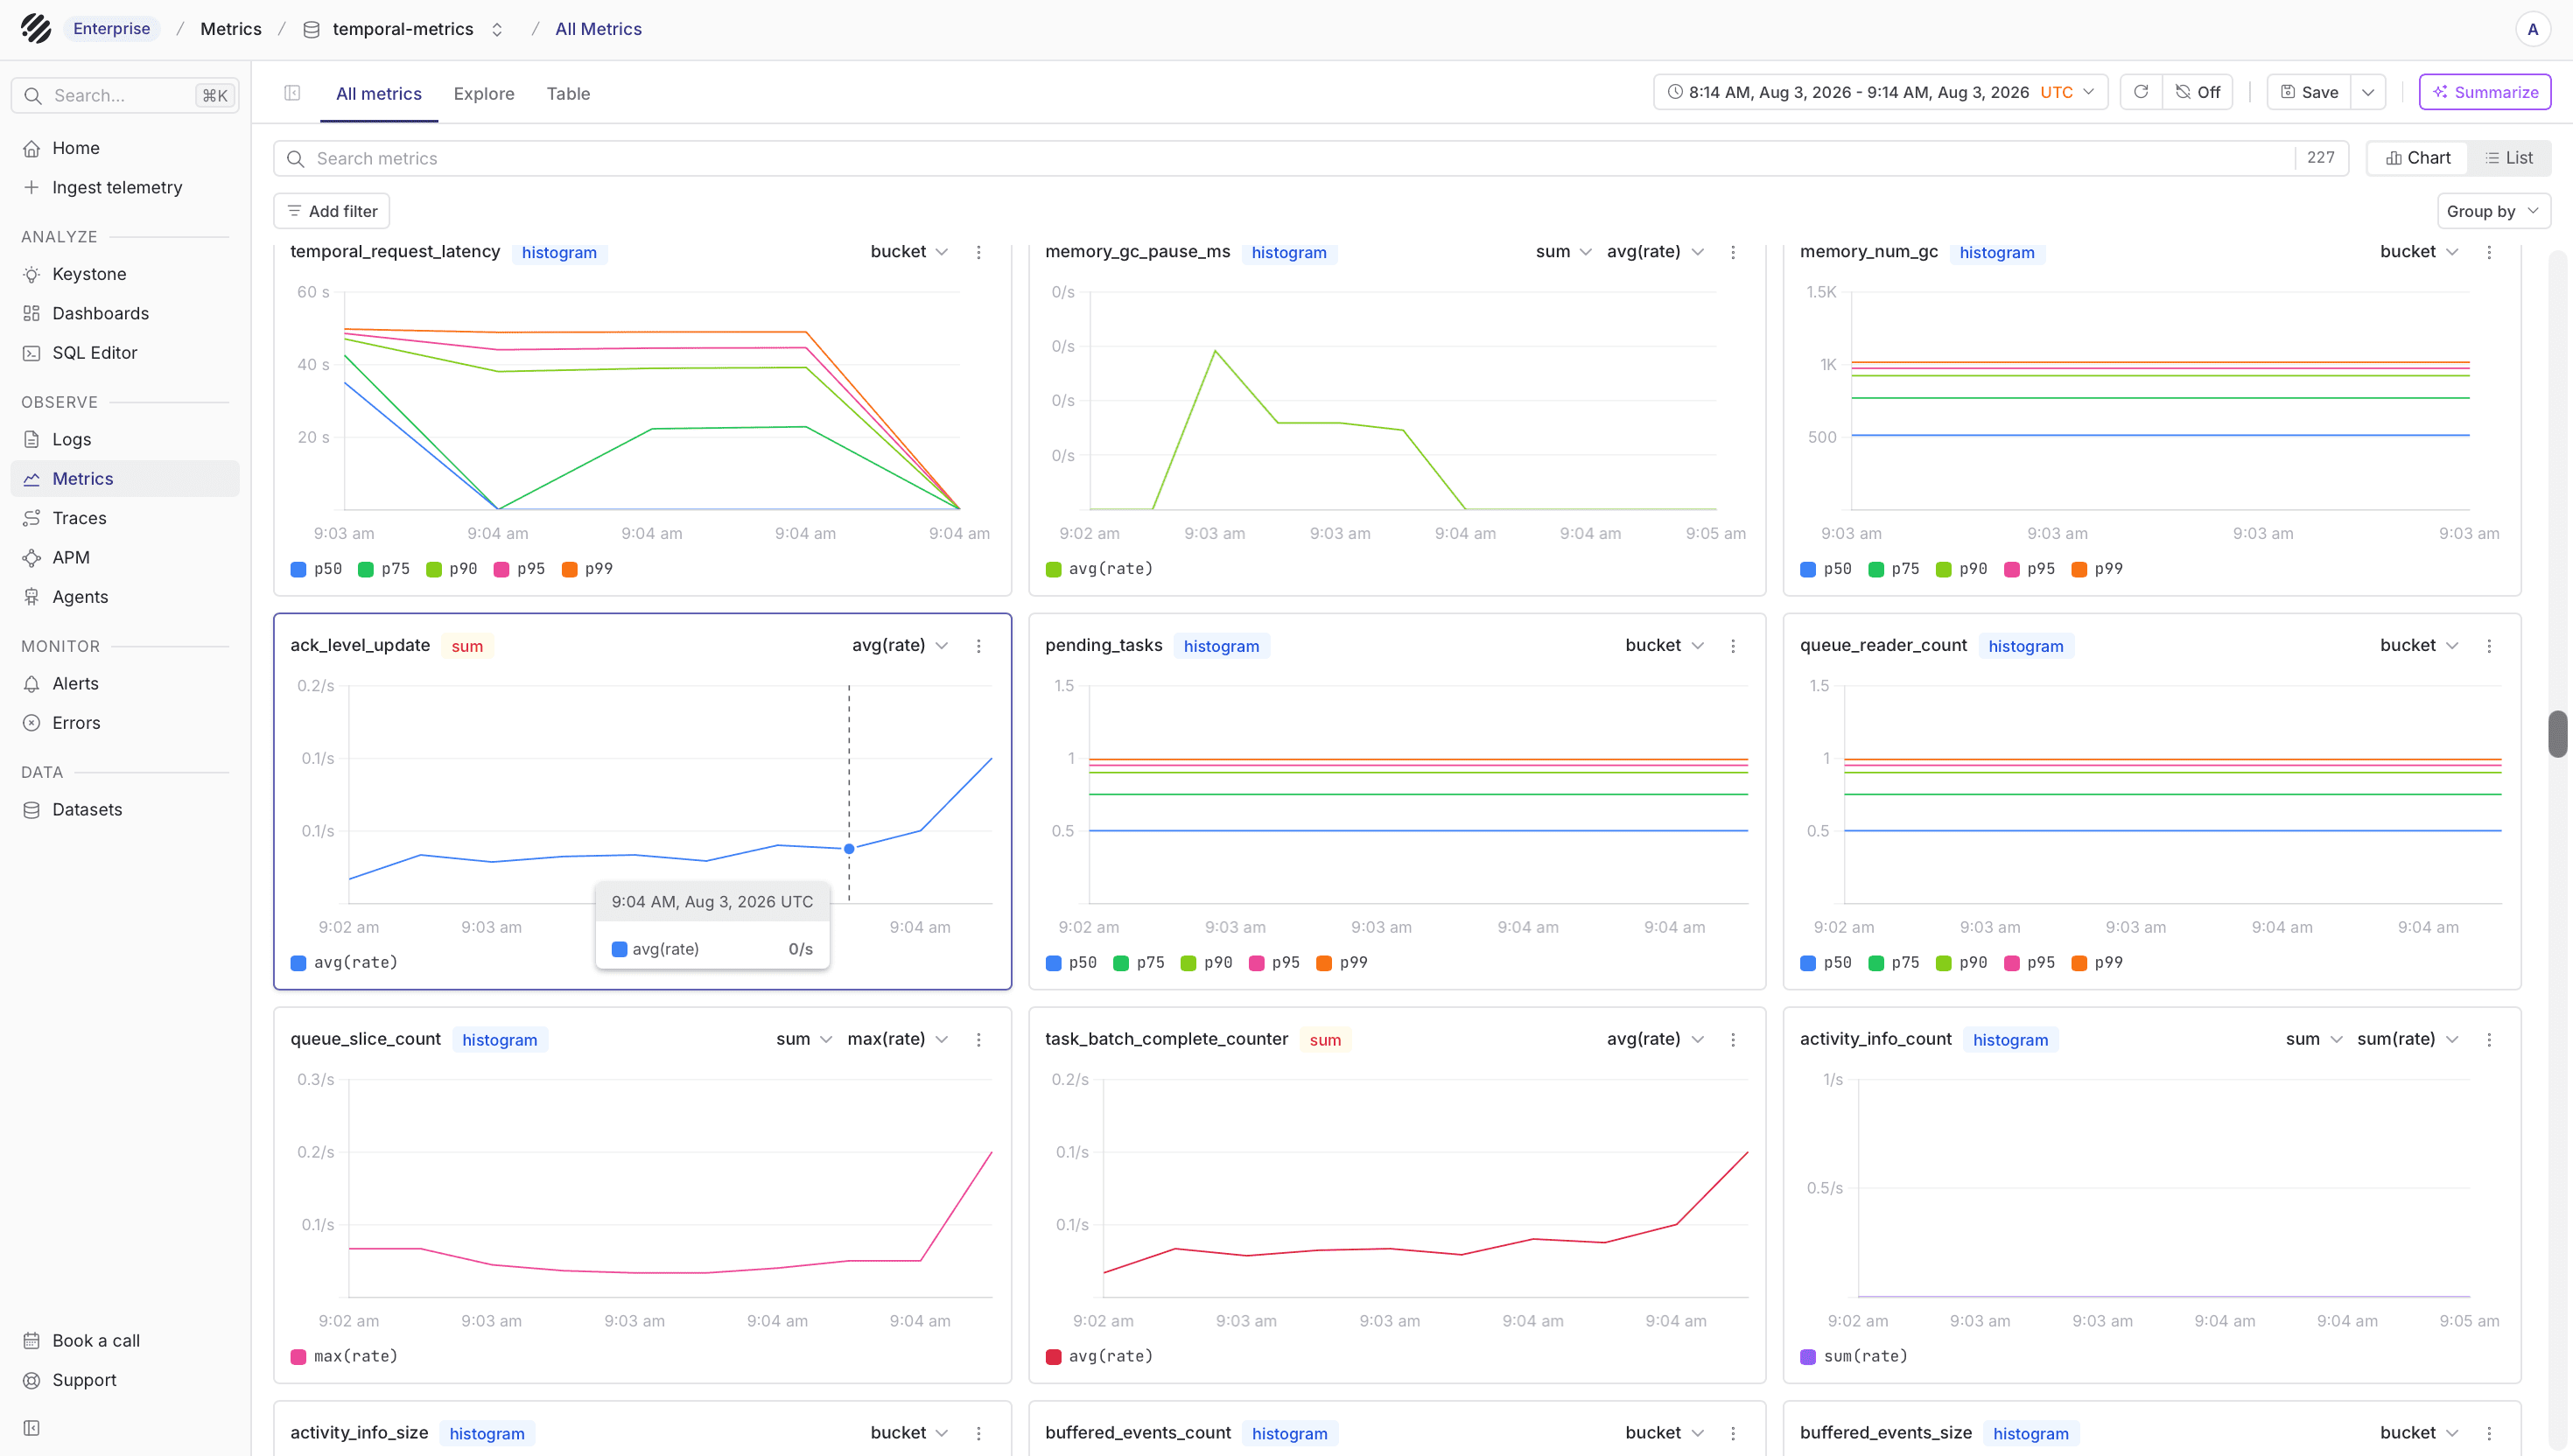Viewport: 2573px width, 1456px height.
Task: Open options menu for temporal_request_latency chart
Action: coord(979,252)
